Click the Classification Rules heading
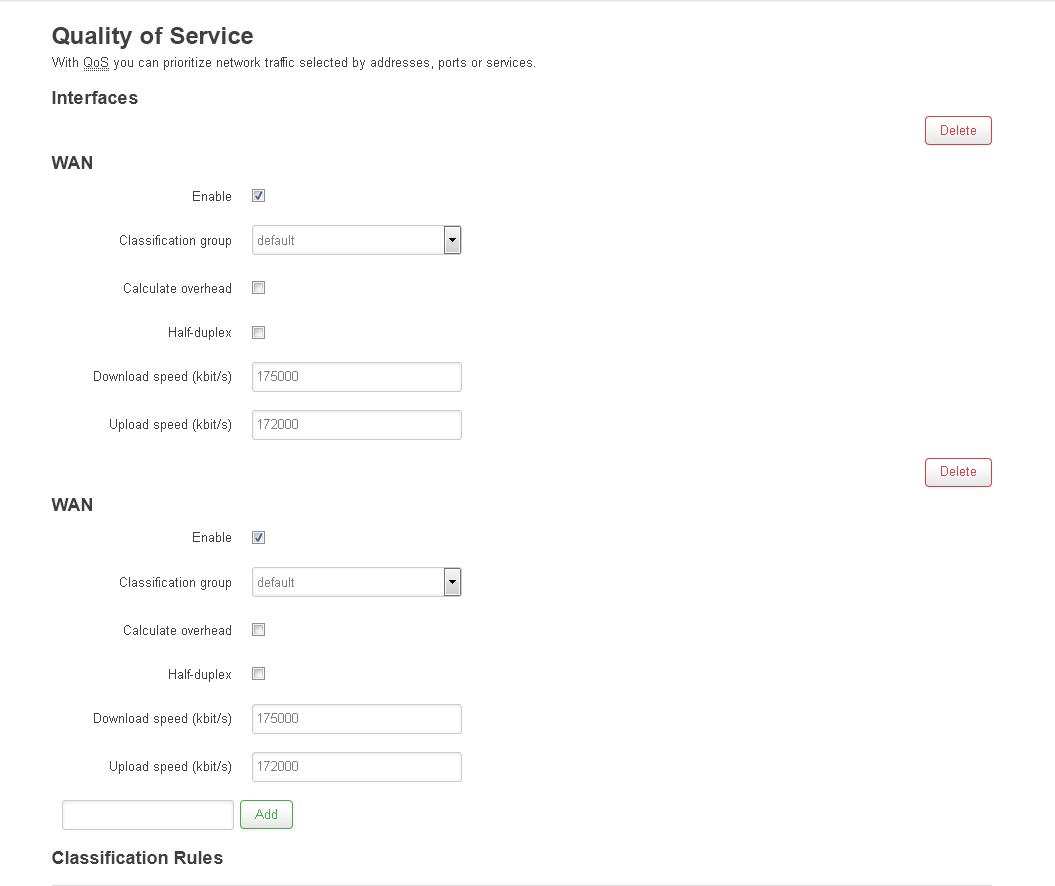Screen dimensions: 1055x886 [137, 858]
